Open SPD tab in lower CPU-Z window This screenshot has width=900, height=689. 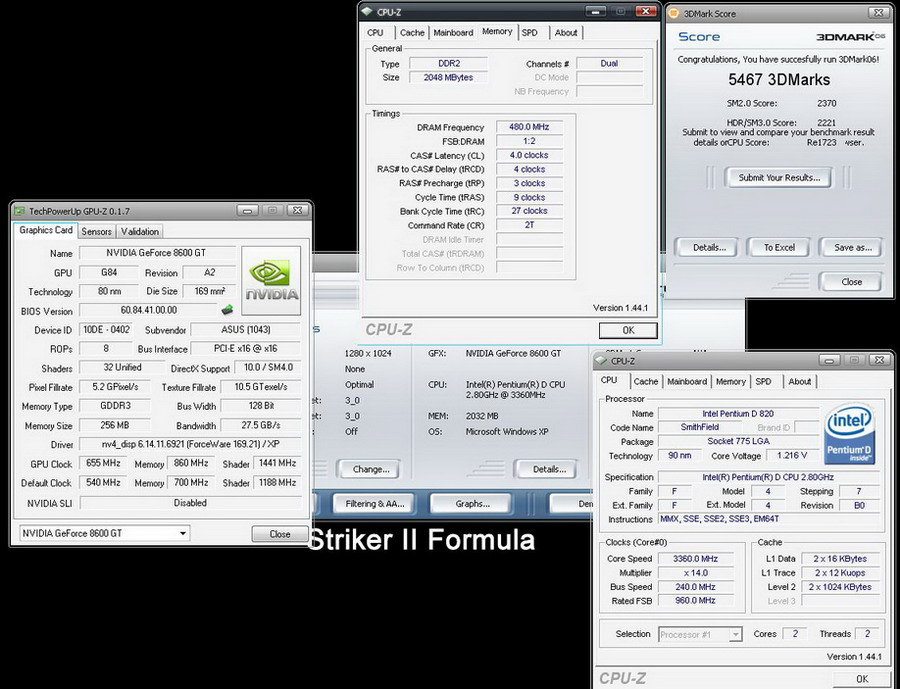point(763,381)
